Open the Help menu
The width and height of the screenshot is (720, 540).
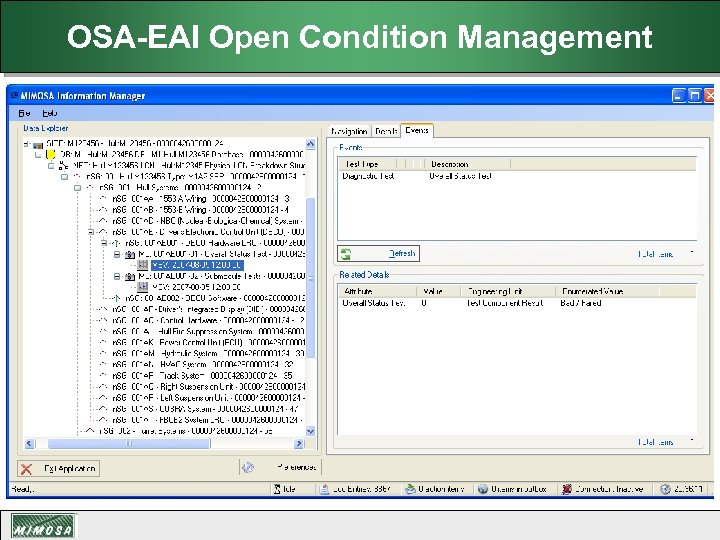point(50,113)
